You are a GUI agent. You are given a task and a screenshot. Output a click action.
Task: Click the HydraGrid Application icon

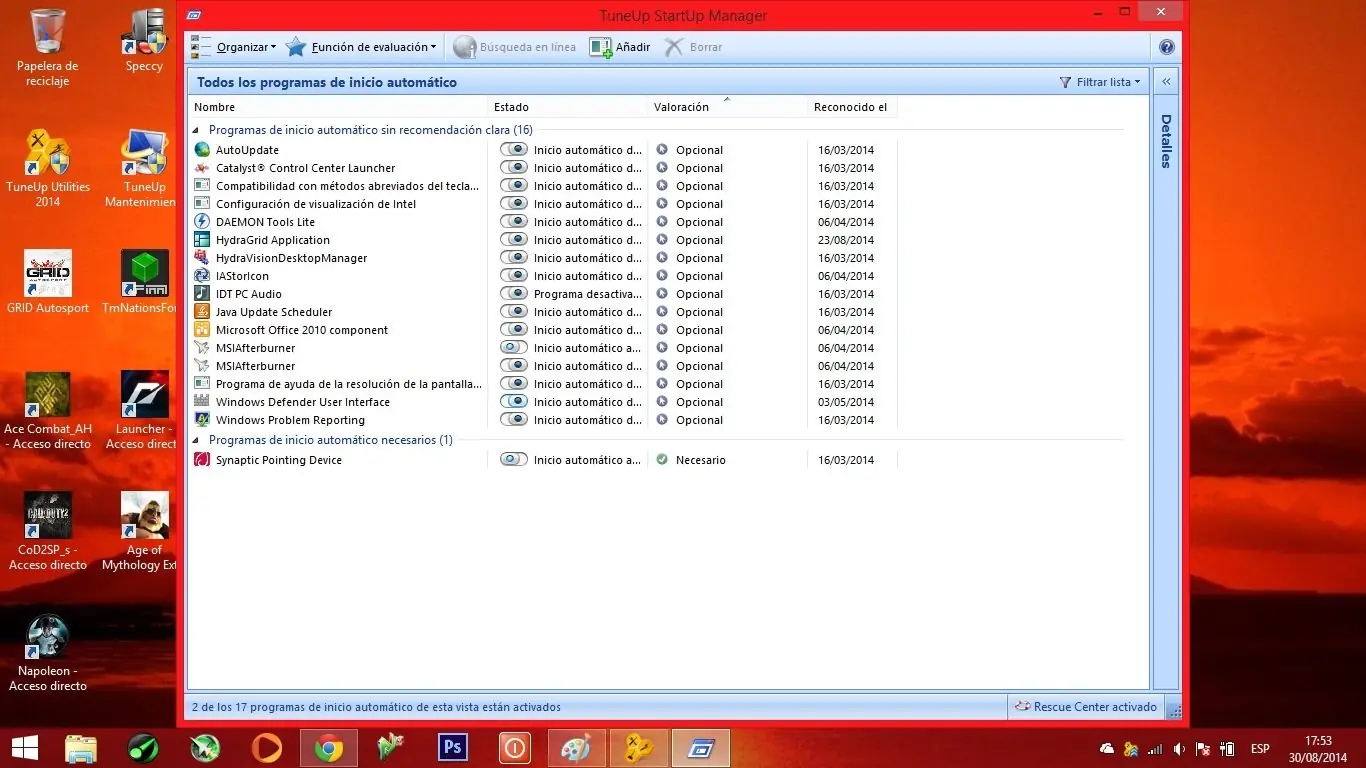tap(202, 240)
